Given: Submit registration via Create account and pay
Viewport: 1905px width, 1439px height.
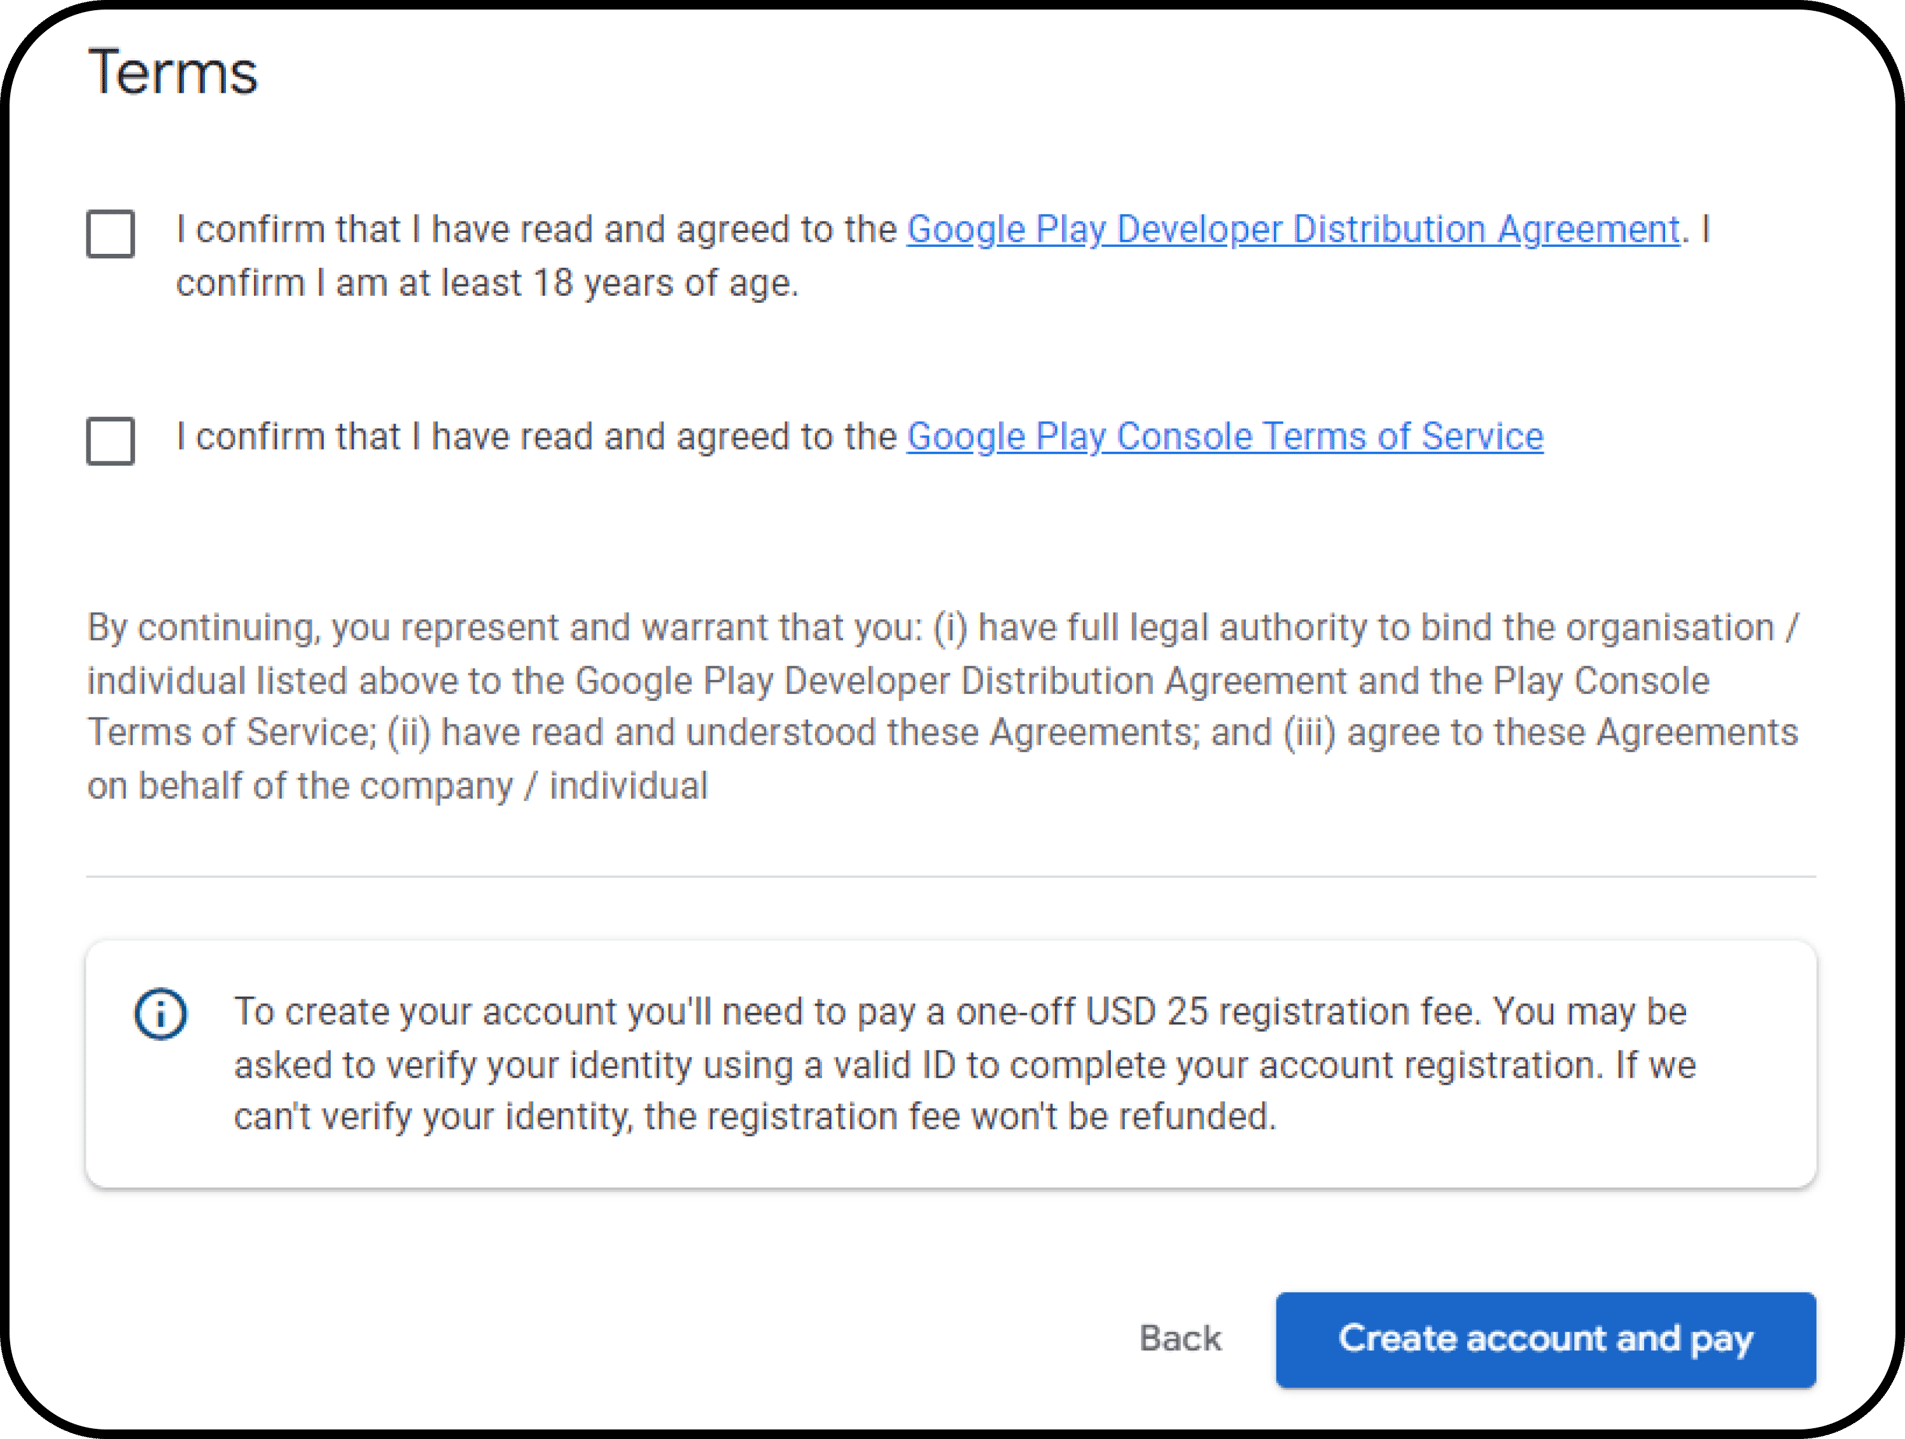Looking at the screenshot, I should (x=1545, y=1340).
